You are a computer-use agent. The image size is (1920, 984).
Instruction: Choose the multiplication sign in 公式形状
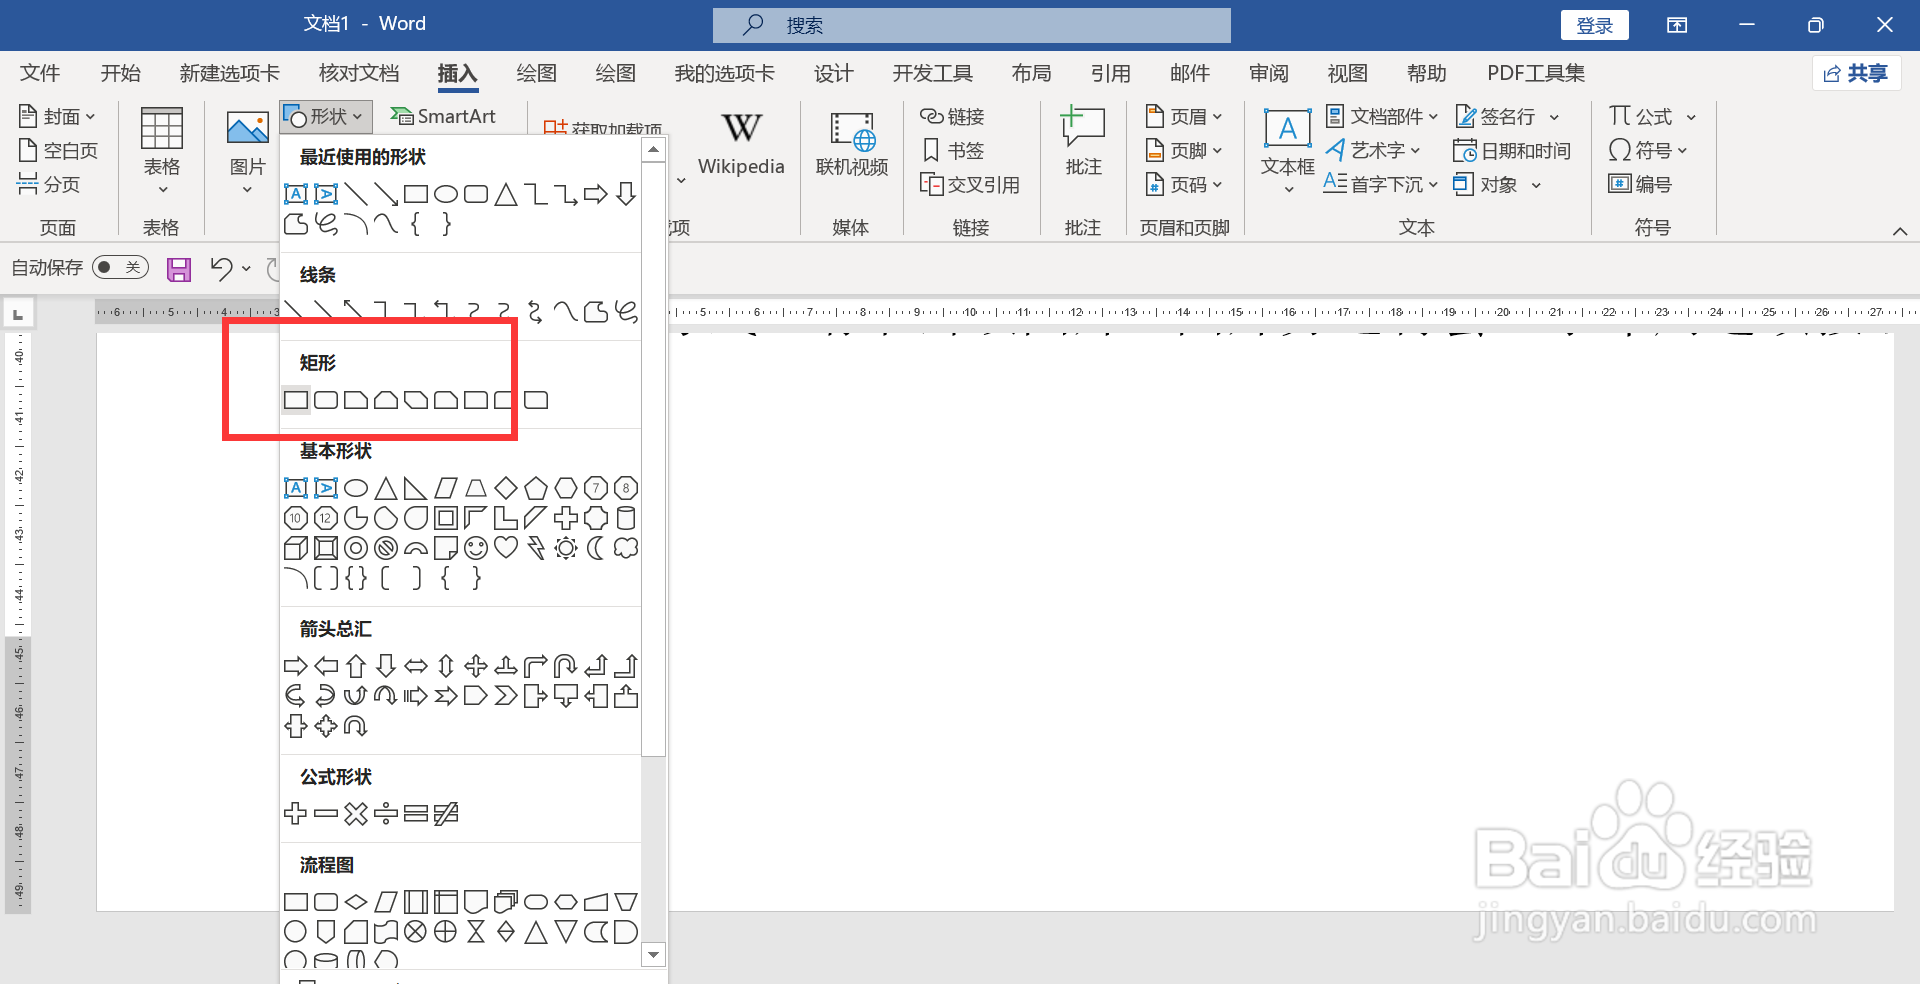pos(356,814)
